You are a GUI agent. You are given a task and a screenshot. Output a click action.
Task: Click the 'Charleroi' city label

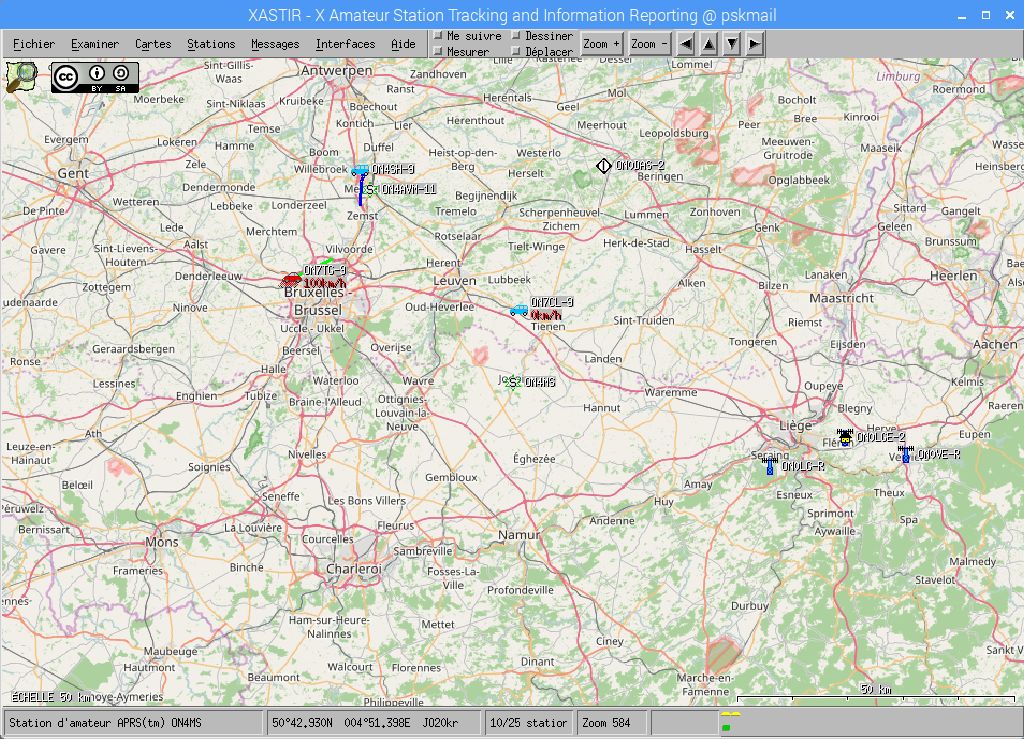(x=353, y=569)
